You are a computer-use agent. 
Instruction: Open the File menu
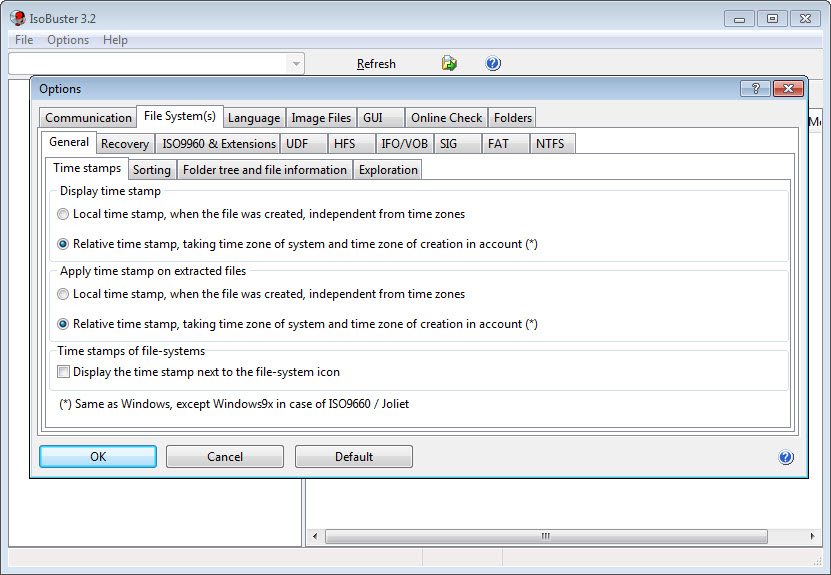tap(24, 40)
